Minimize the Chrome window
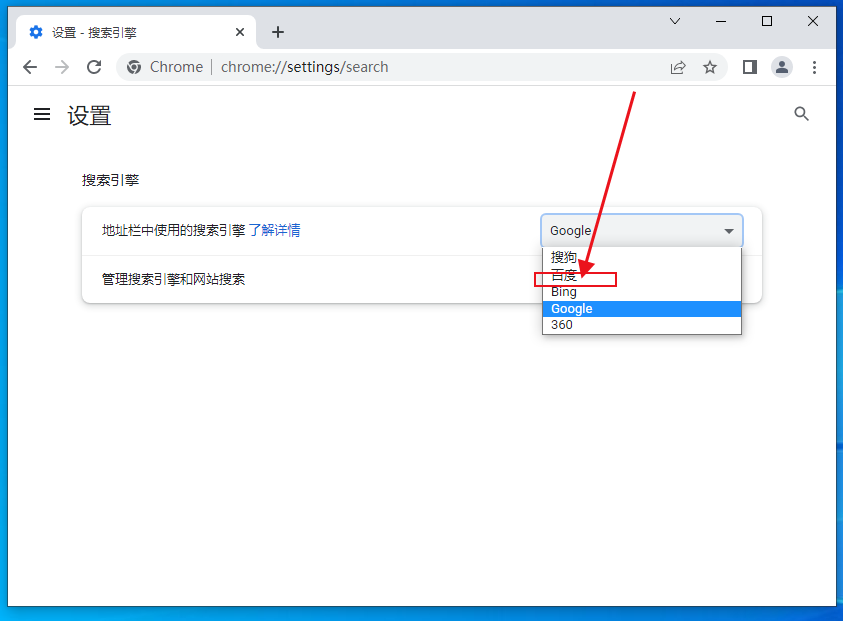Viewport: 843px width, 621px height. pos(721,22)
